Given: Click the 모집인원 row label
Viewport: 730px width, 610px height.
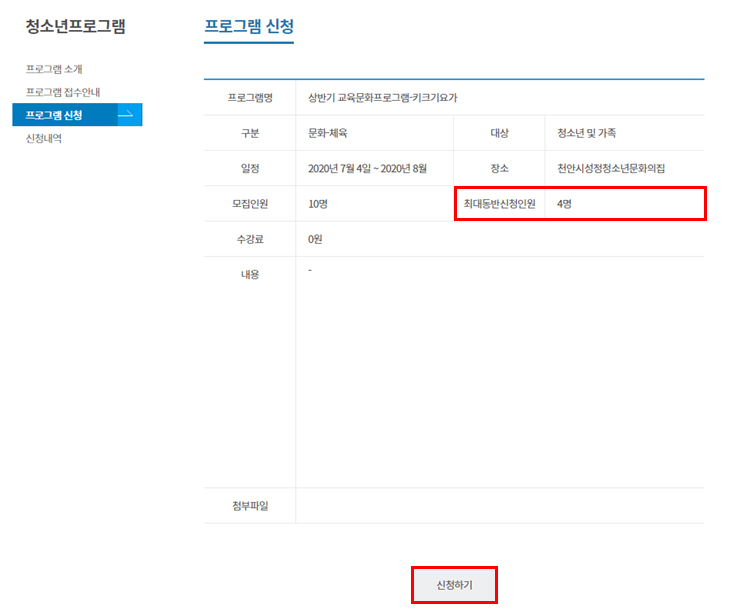Looking at the screenshot, I should (x=250, y=204).
